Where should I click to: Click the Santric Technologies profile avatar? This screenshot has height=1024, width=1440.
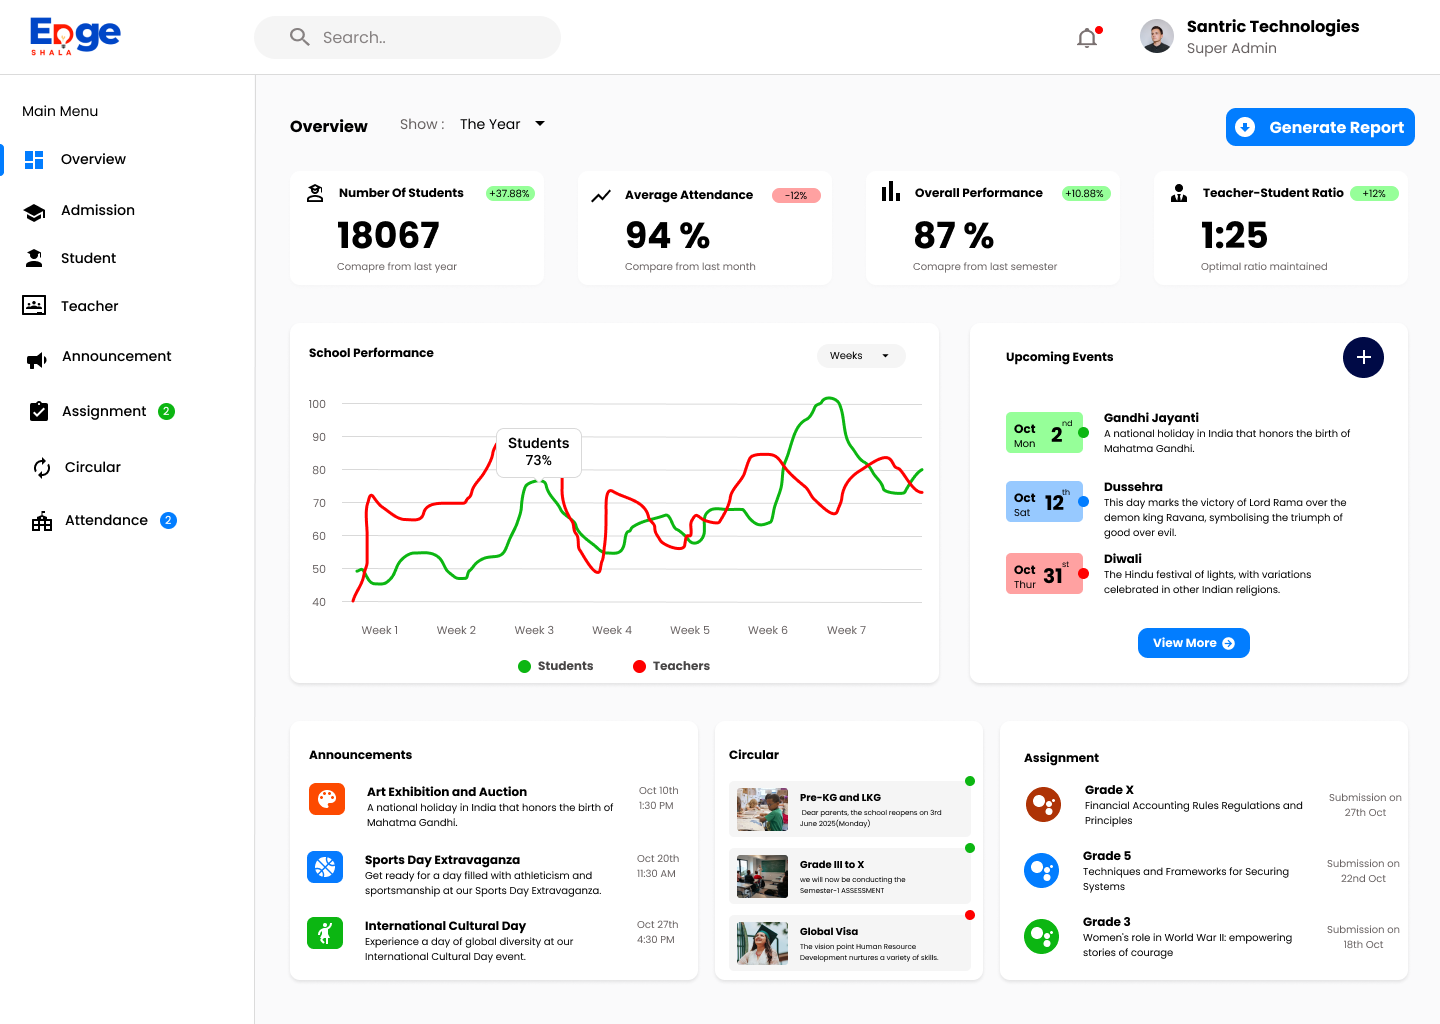coord(1156,37)
